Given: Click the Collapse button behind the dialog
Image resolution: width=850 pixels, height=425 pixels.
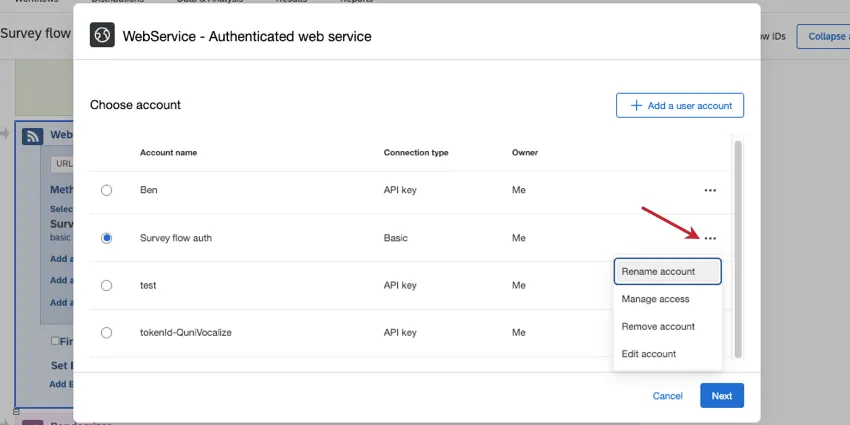Looking at the screenshot, I should pos(825,36).
